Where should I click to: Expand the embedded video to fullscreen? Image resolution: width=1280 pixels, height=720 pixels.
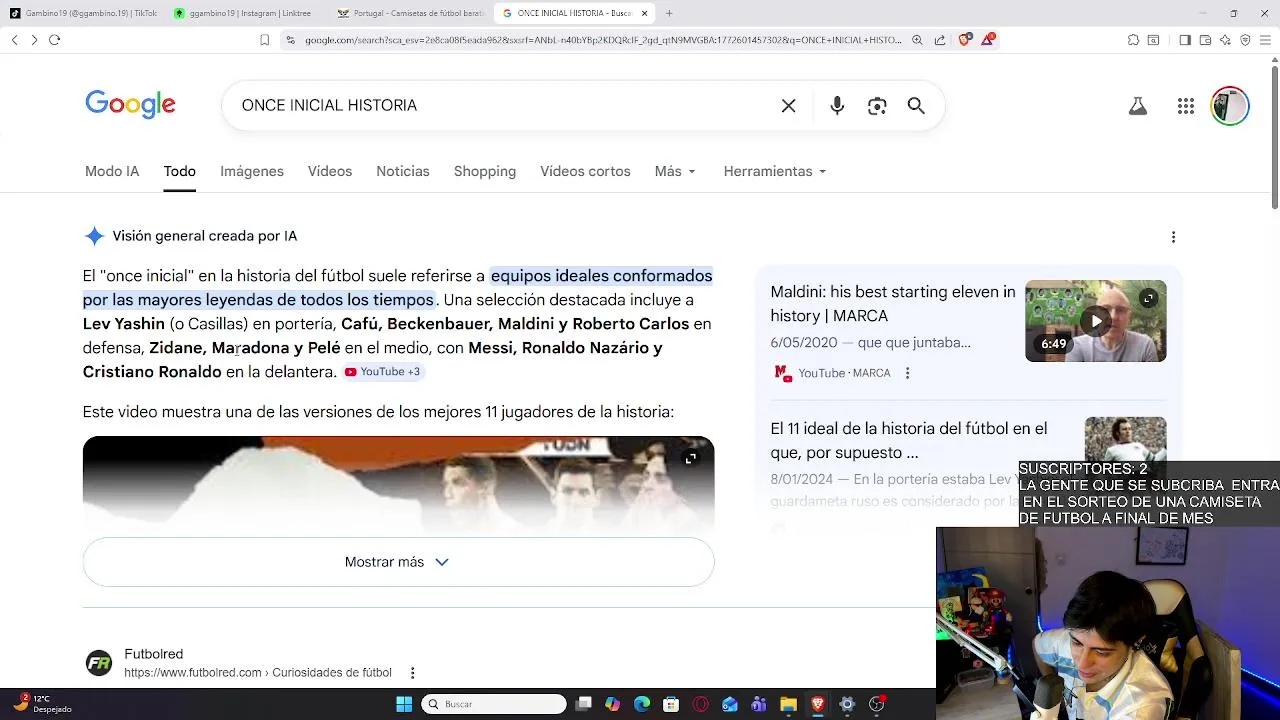pos(690,459)
